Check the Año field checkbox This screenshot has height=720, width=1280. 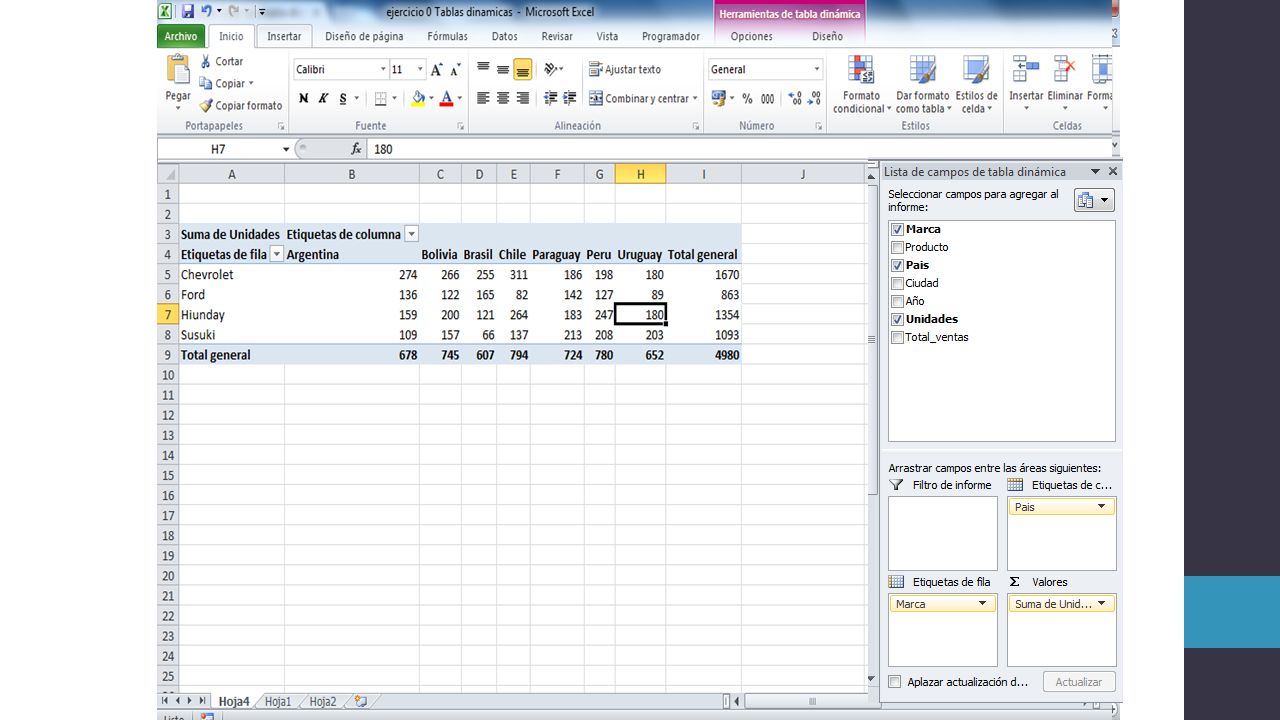coord(897,301)
